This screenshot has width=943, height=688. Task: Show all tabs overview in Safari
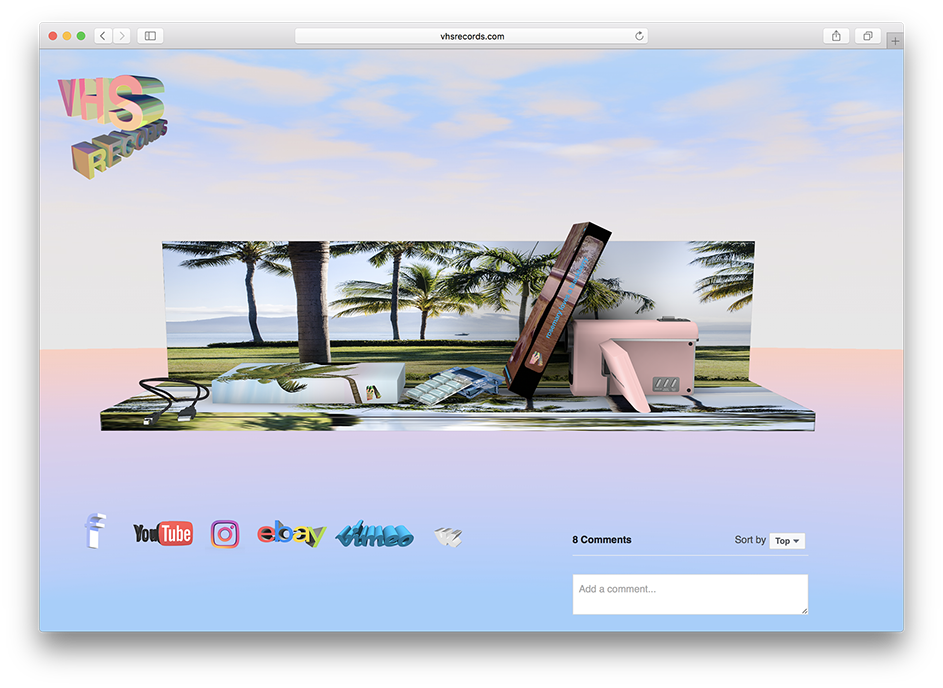867,36
